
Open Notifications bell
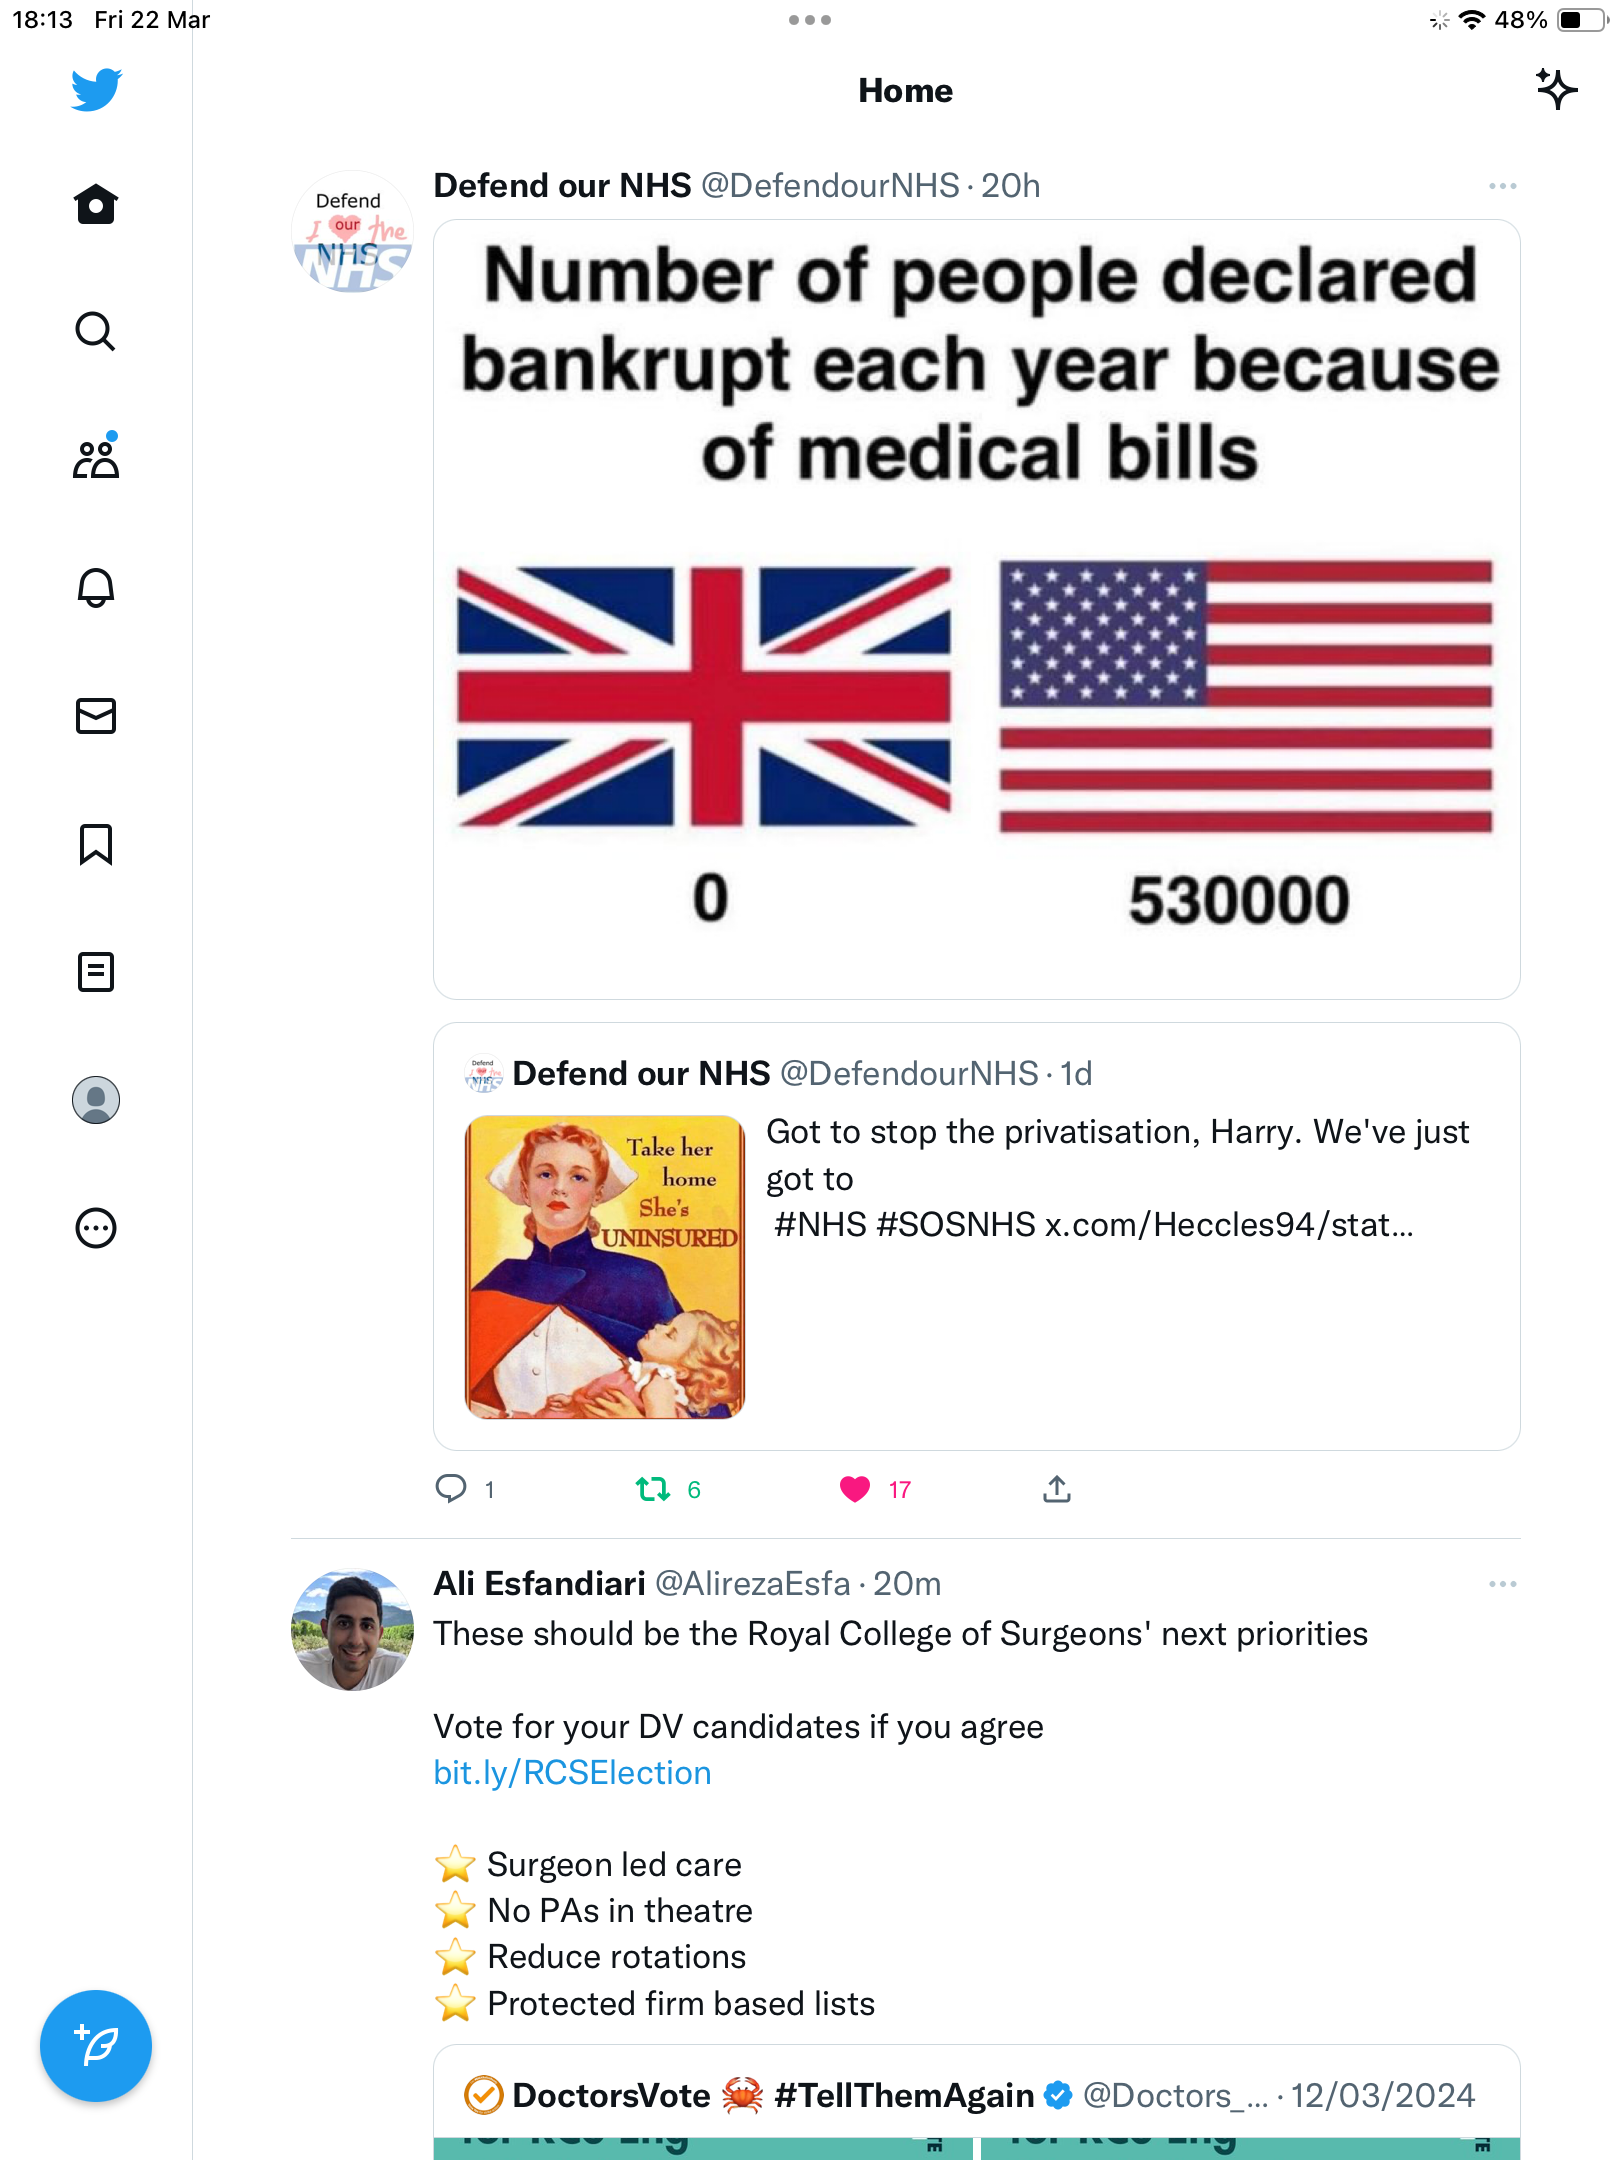(96, 587)
